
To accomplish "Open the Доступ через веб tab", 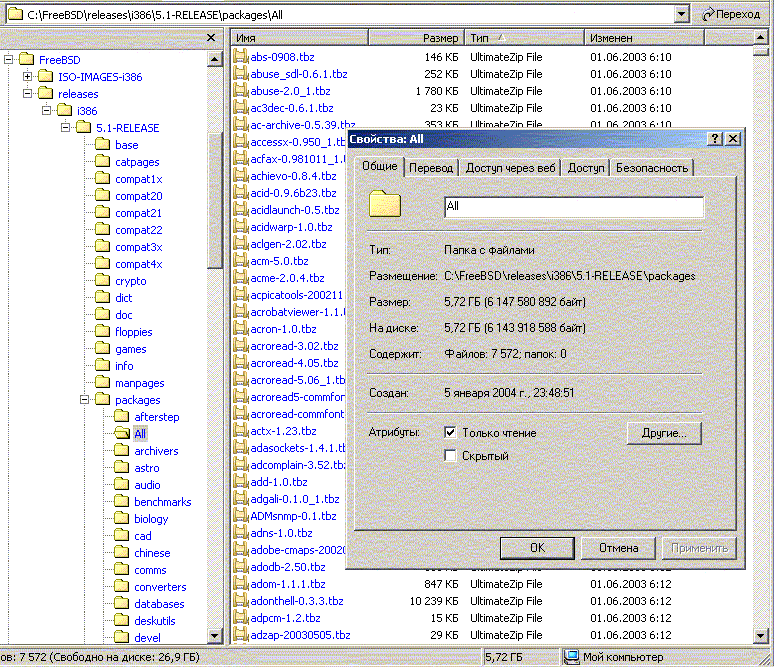I will coord(510,168).
